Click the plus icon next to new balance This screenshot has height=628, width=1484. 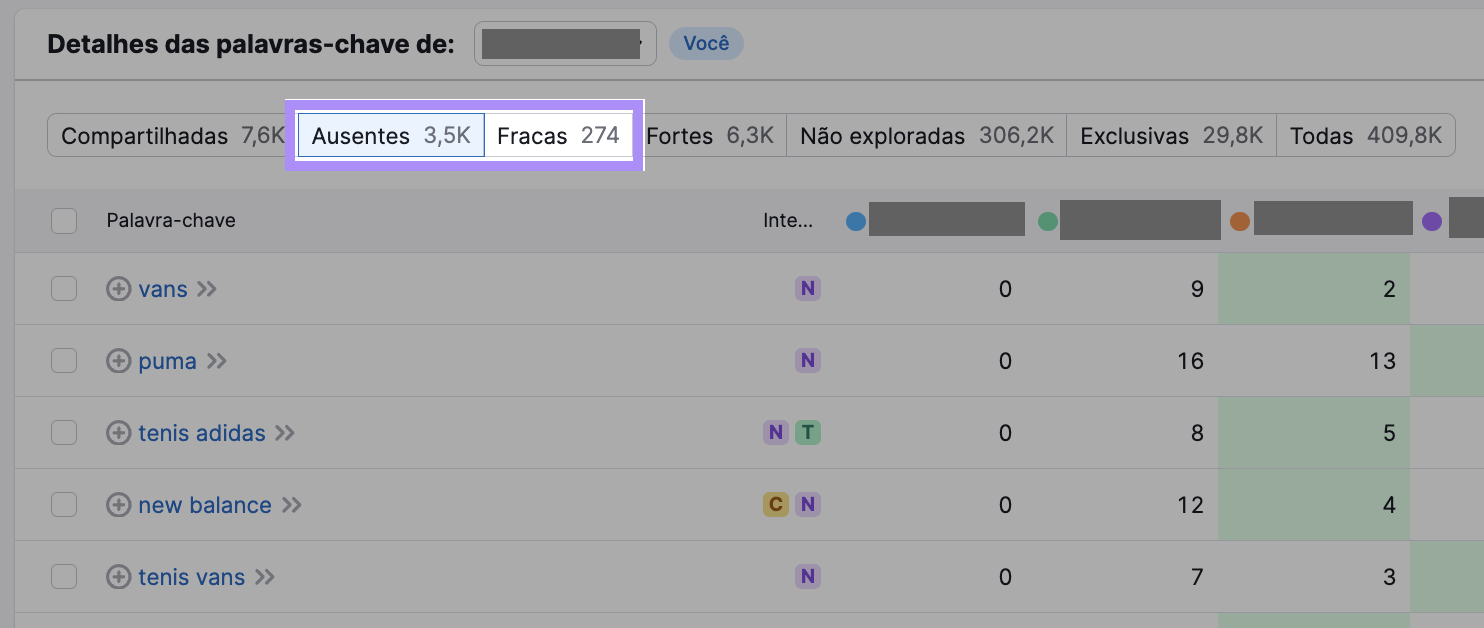(118, 505)
